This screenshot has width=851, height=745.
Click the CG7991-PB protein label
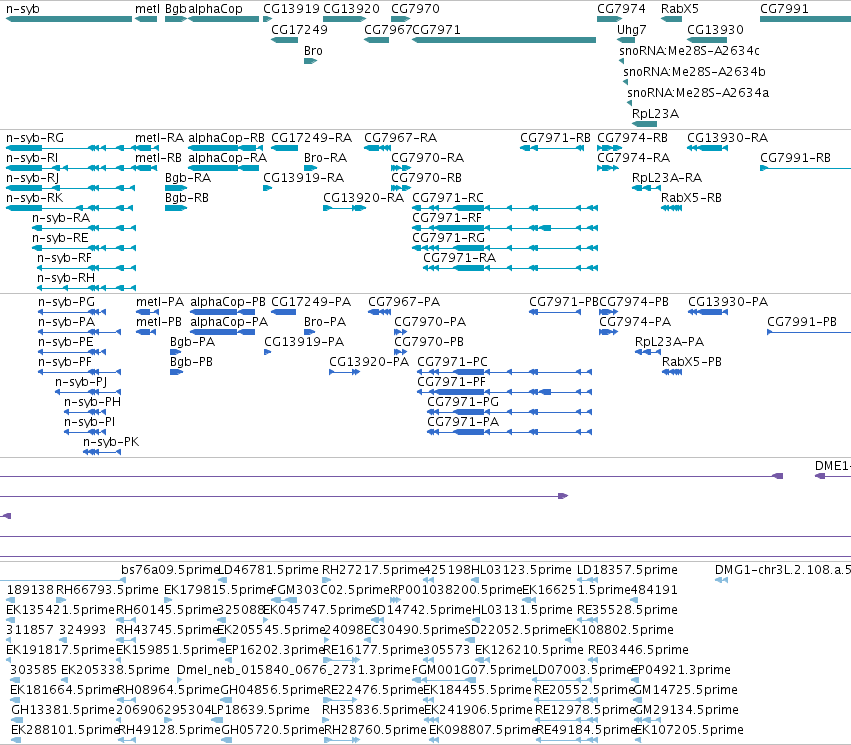pyautogui.click(x=802, y=322)
